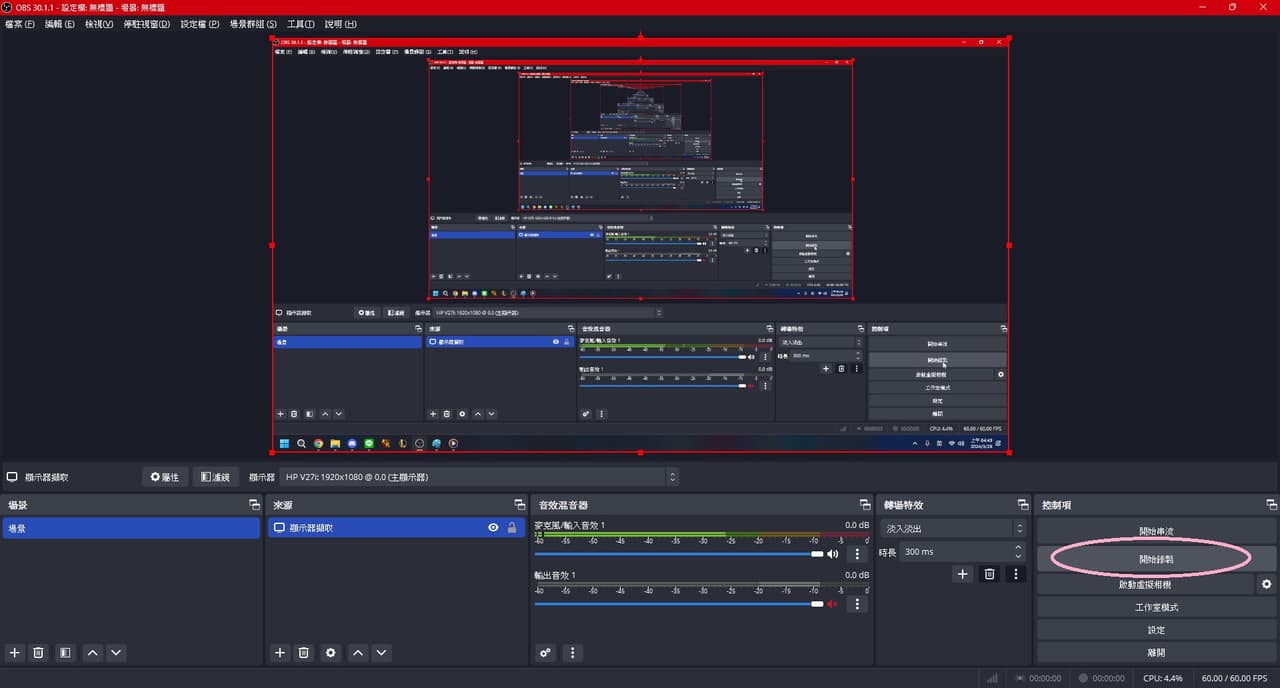
Task: Open advanced audio properties gears icon
Action: point(545,652)
